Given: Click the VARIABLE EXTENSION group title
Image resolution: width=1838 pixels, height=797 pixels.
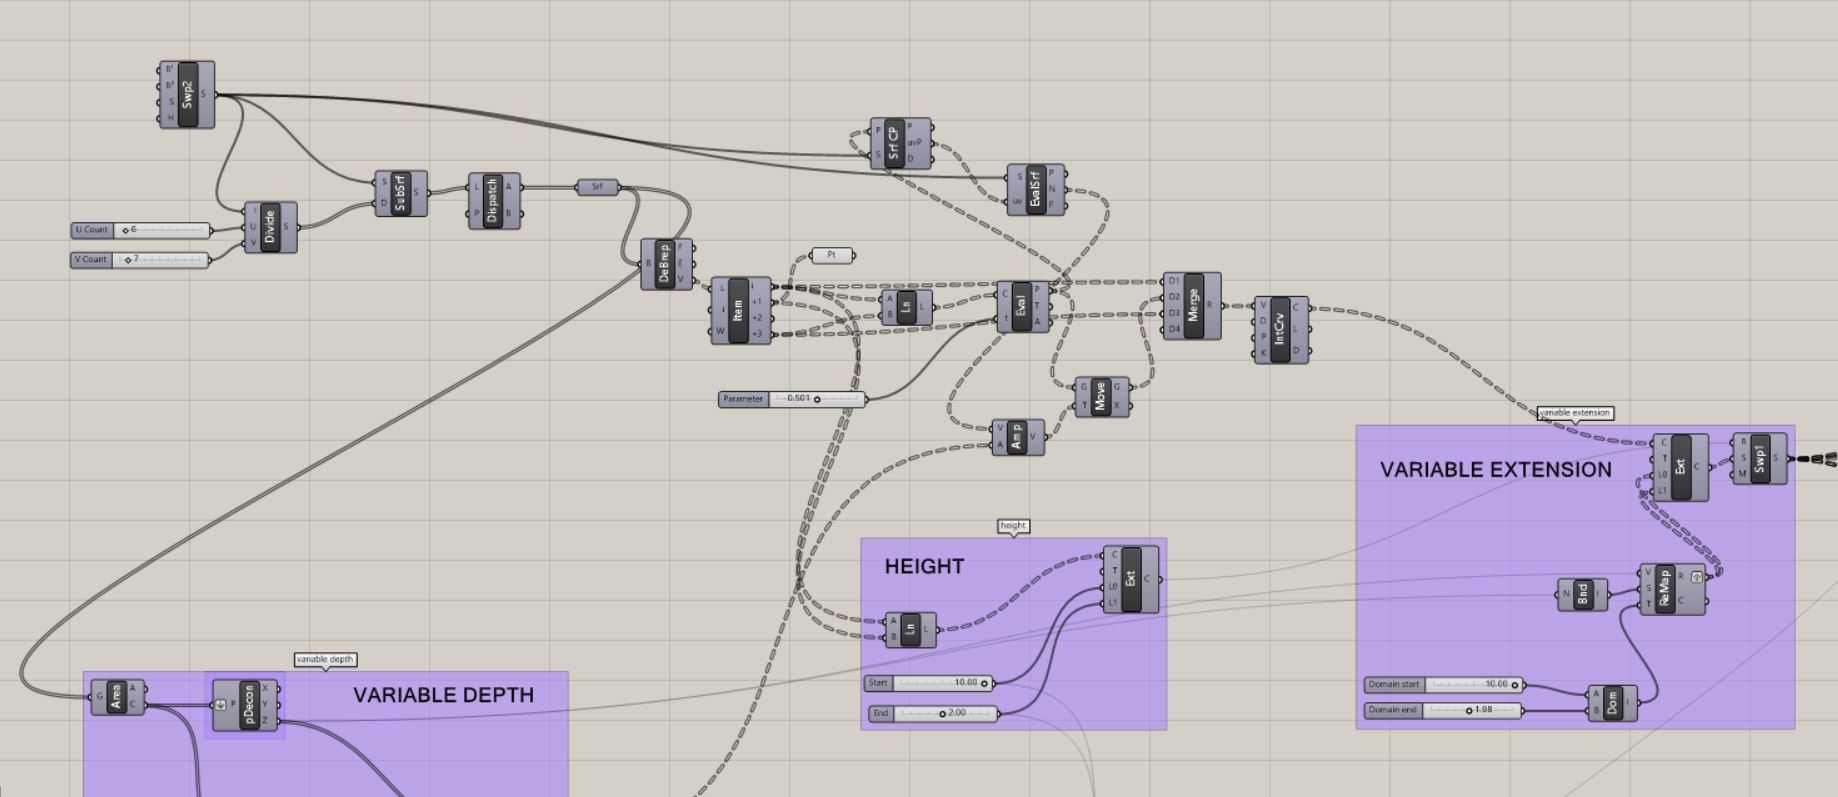Looking at the screenshot, I should pyautogui.click(x=1495, y=470).
